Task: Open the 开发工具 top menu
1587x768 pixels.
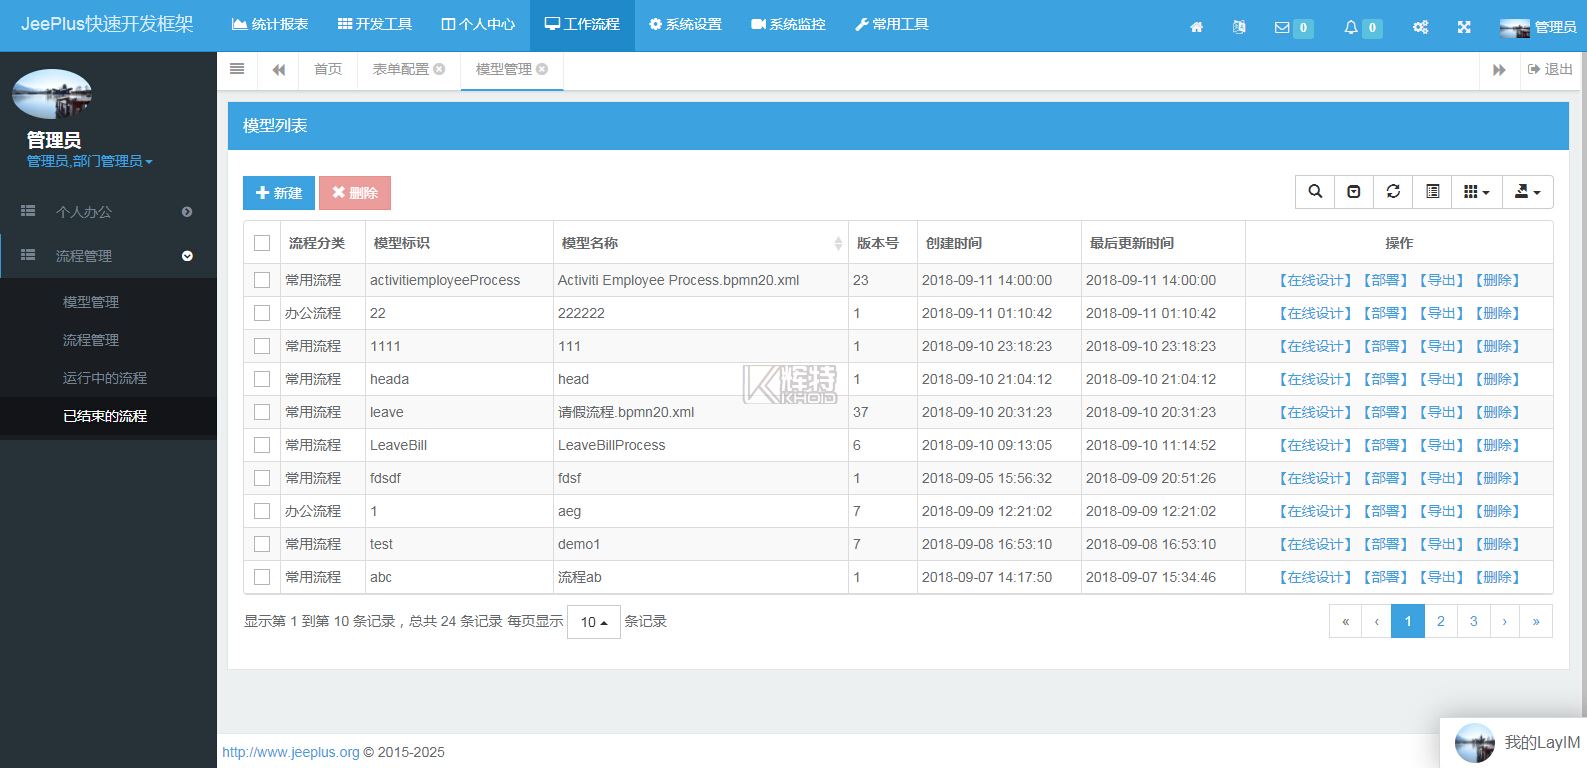Action: point(375,24)
